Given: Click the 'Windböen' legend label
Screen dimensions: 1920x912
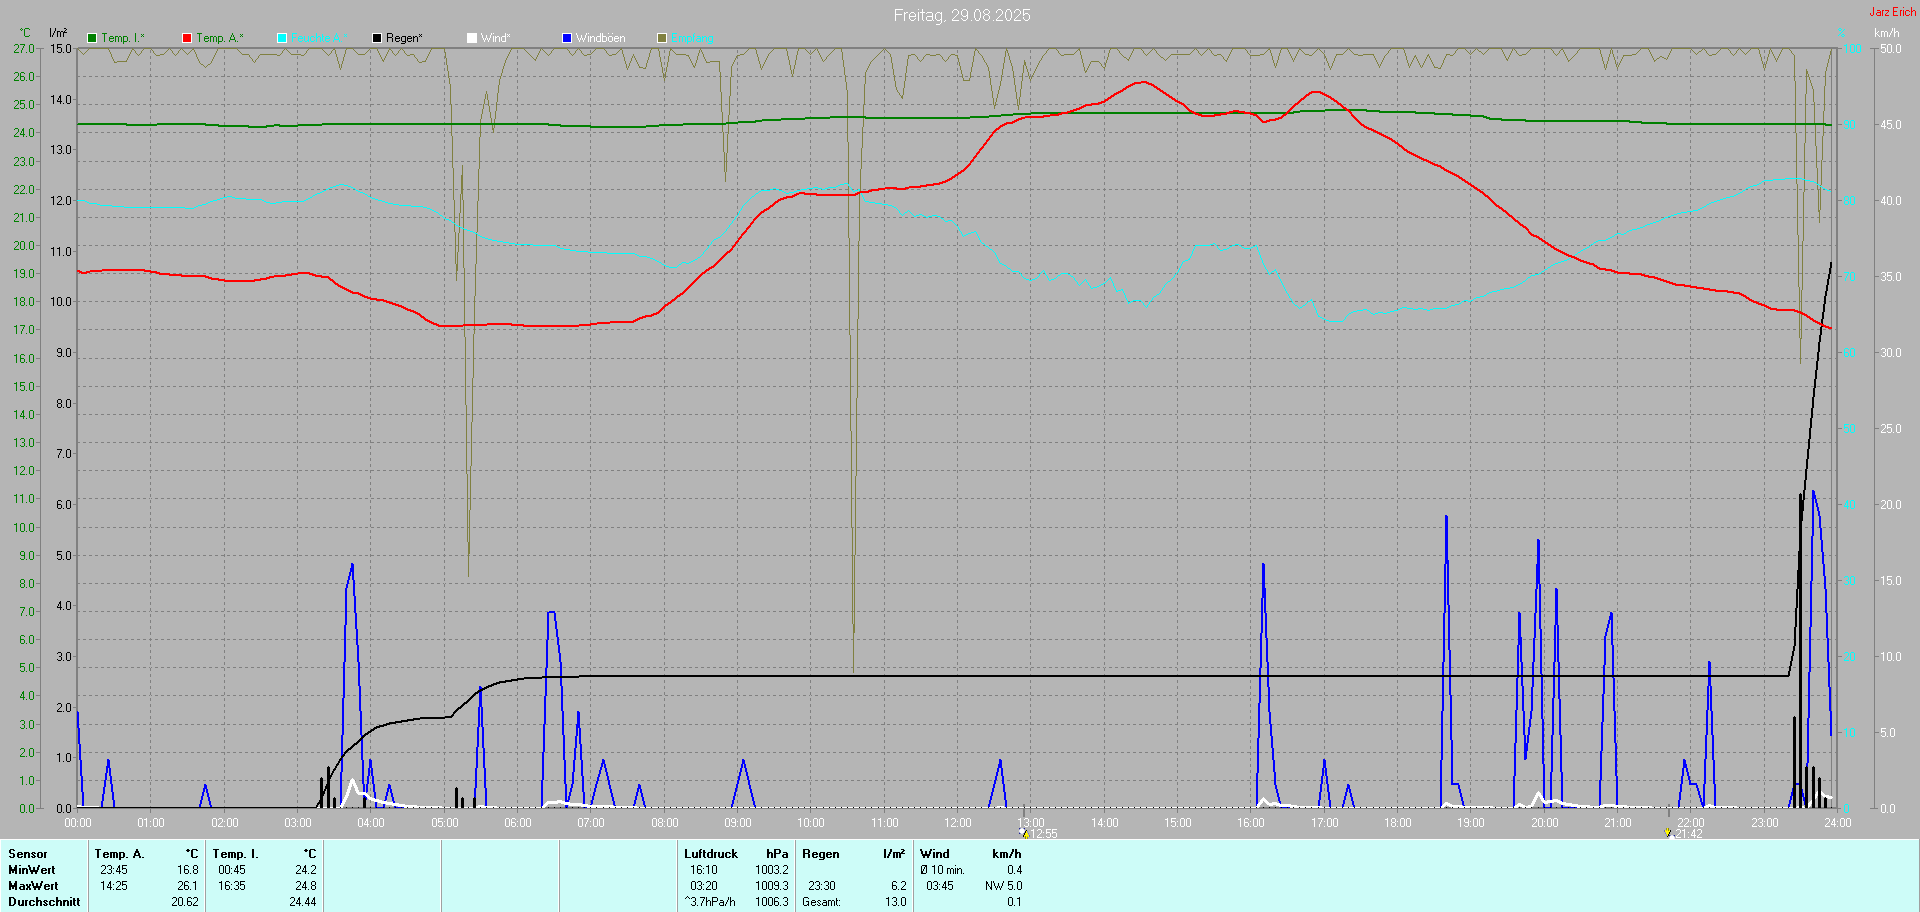Looking at the screenshot, I should tap(600, 38).
